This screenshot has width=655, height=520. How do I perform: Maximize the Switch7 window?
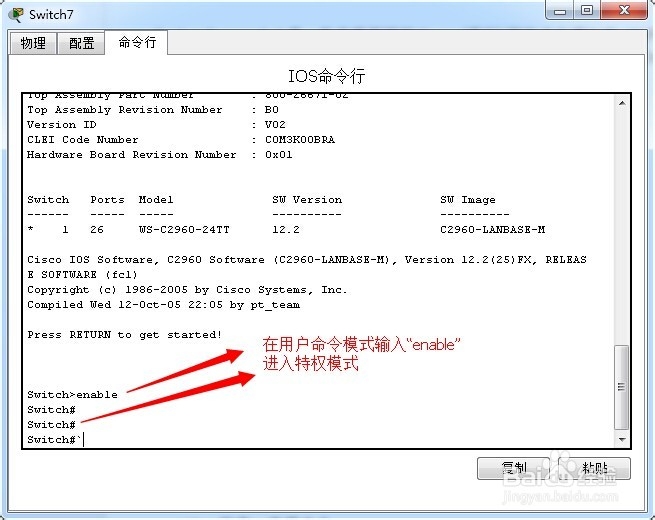coord(586,10)
